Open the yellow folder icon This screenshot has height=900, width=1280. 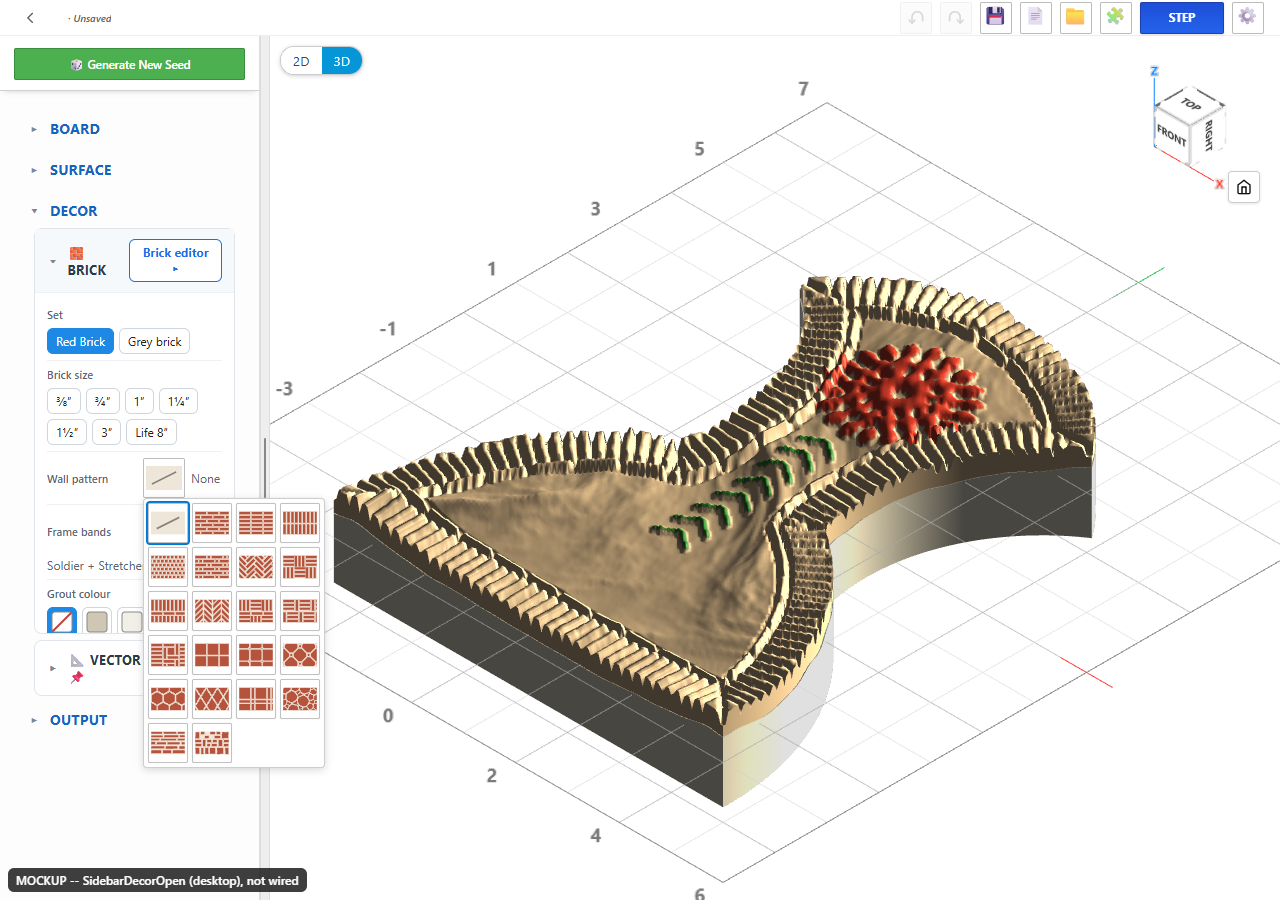click(1075, 18)
